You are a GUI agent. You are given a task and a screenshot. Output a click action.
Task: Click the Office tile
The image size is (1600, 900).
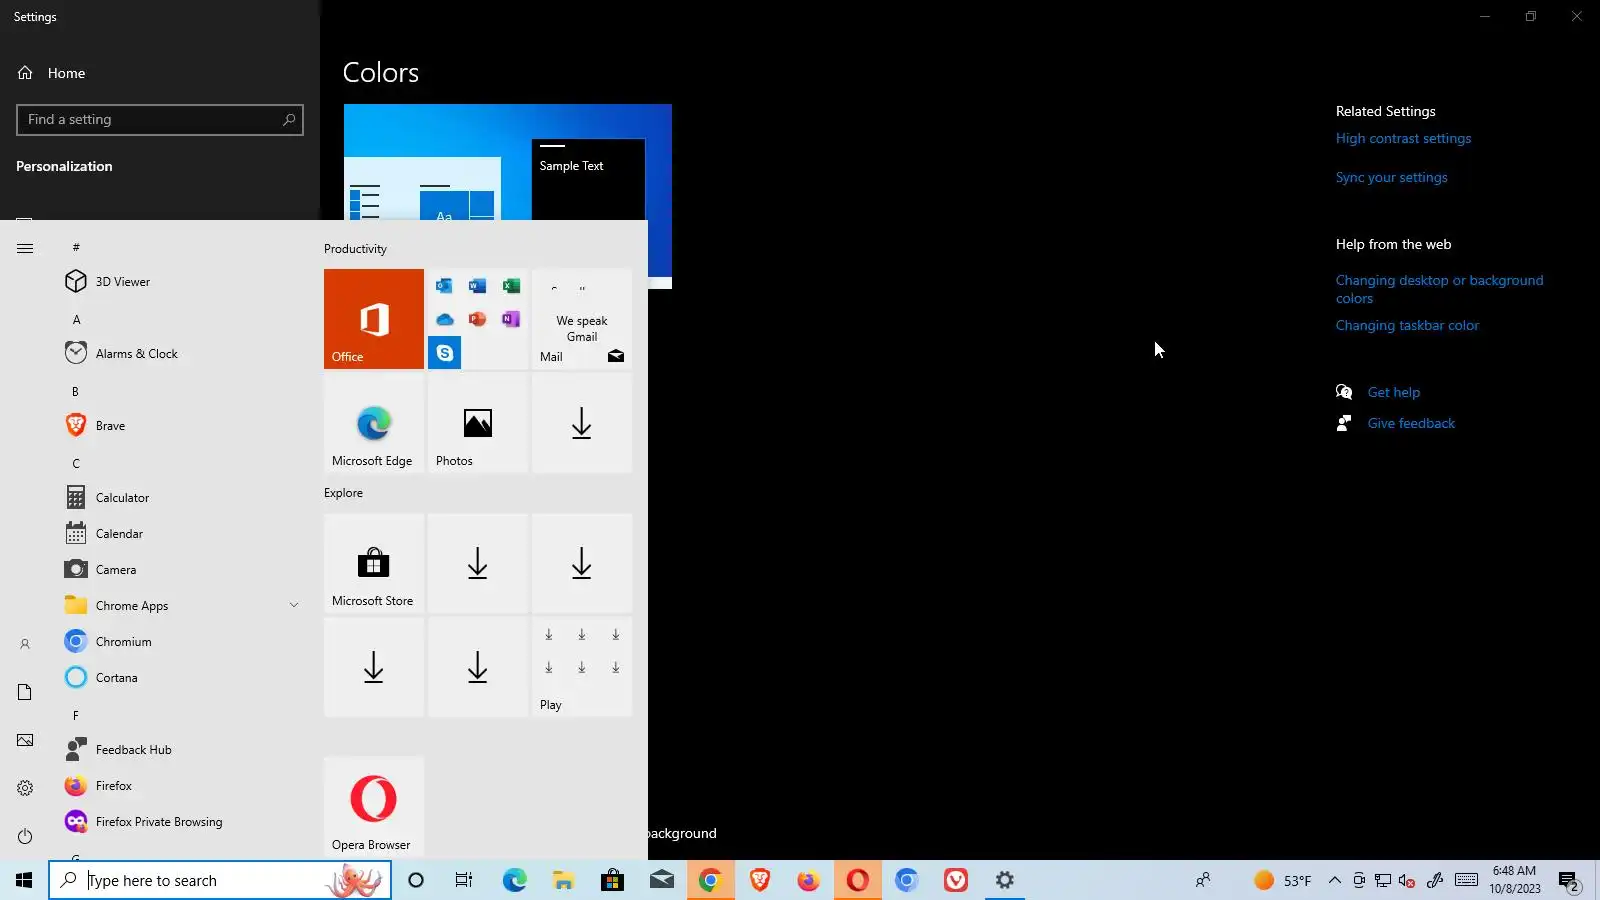(374, 319)
